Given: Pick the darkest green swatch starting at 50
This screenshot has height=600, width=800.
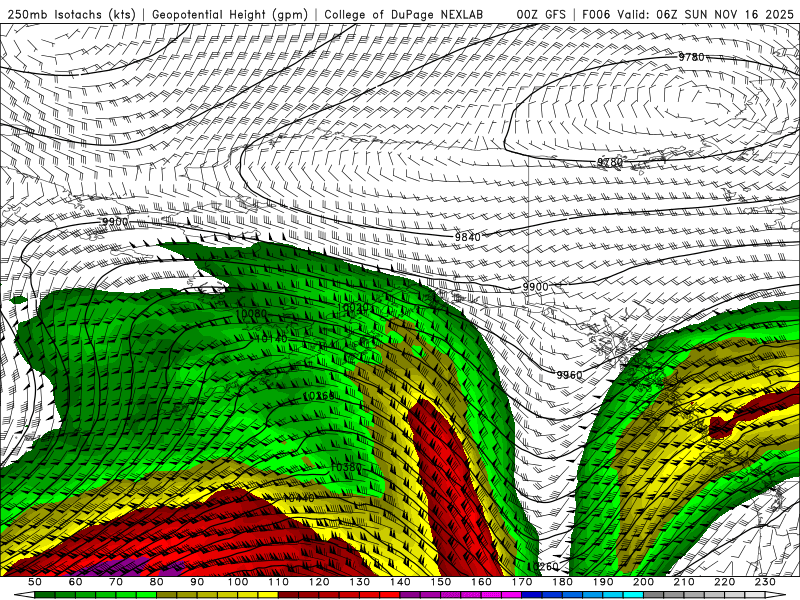Looking at the screenshot, I should click(x=44, y=594).
